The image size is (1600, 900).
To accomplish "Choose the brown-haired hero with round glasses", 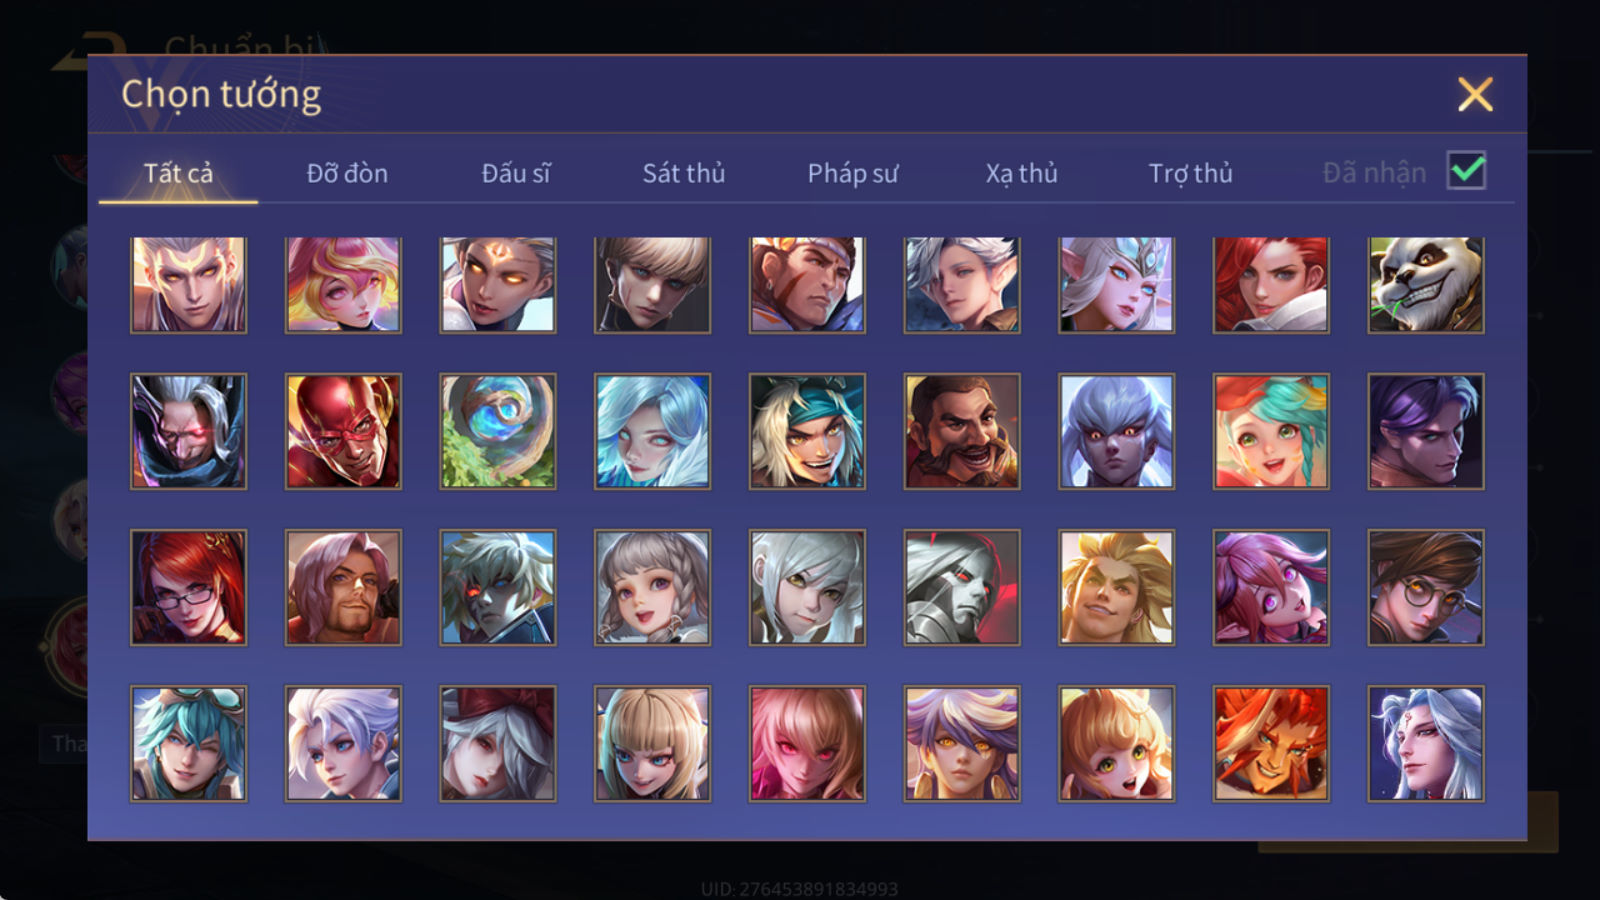I will 1426,588.
